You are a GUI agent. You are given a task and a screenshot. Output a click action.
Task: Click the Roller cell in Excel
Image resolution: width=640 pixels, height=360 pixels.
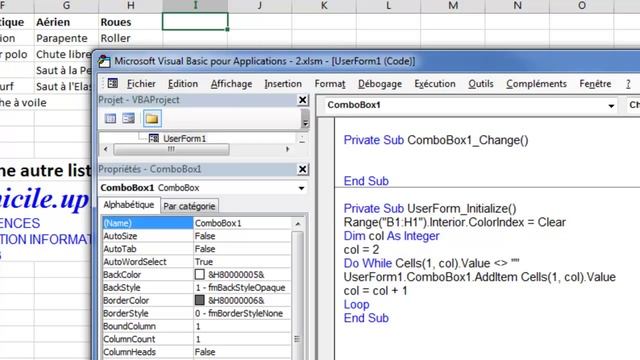point(130,38)
